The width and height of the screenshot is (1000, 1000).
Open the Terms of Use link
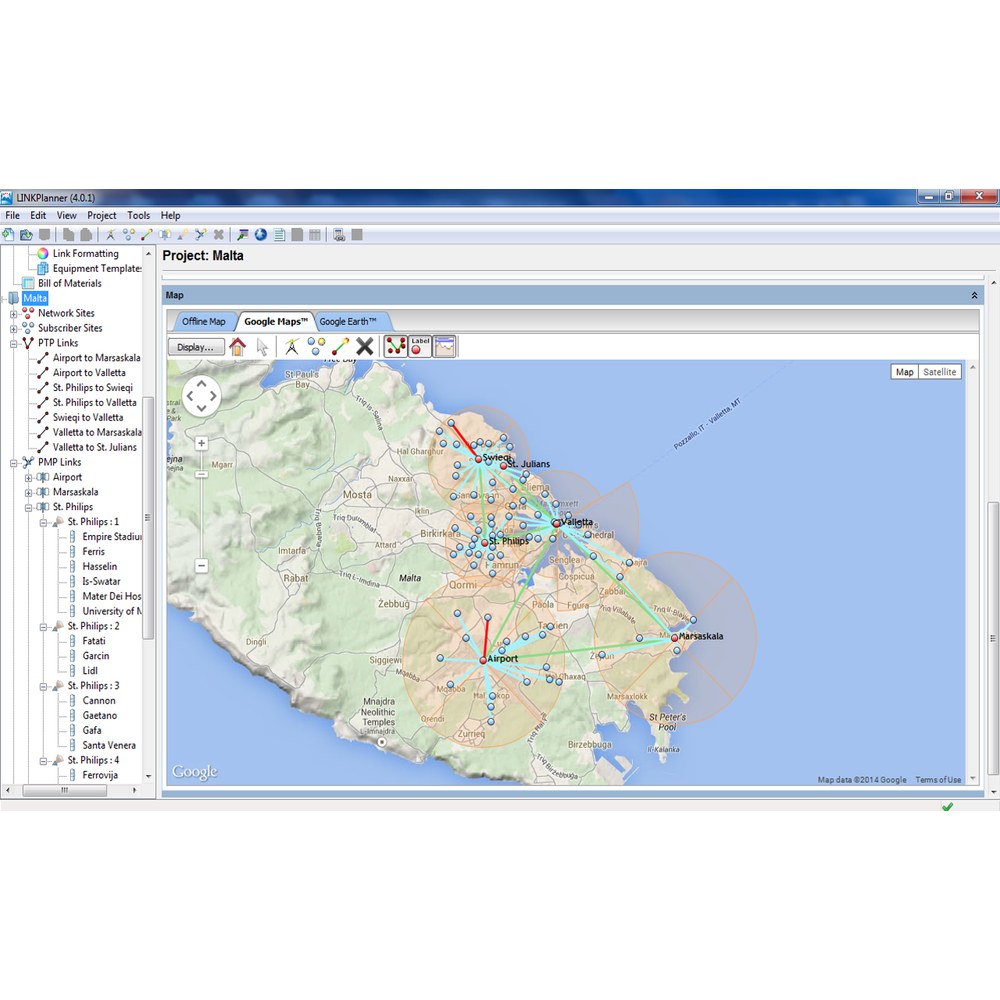tap(938, 779)
